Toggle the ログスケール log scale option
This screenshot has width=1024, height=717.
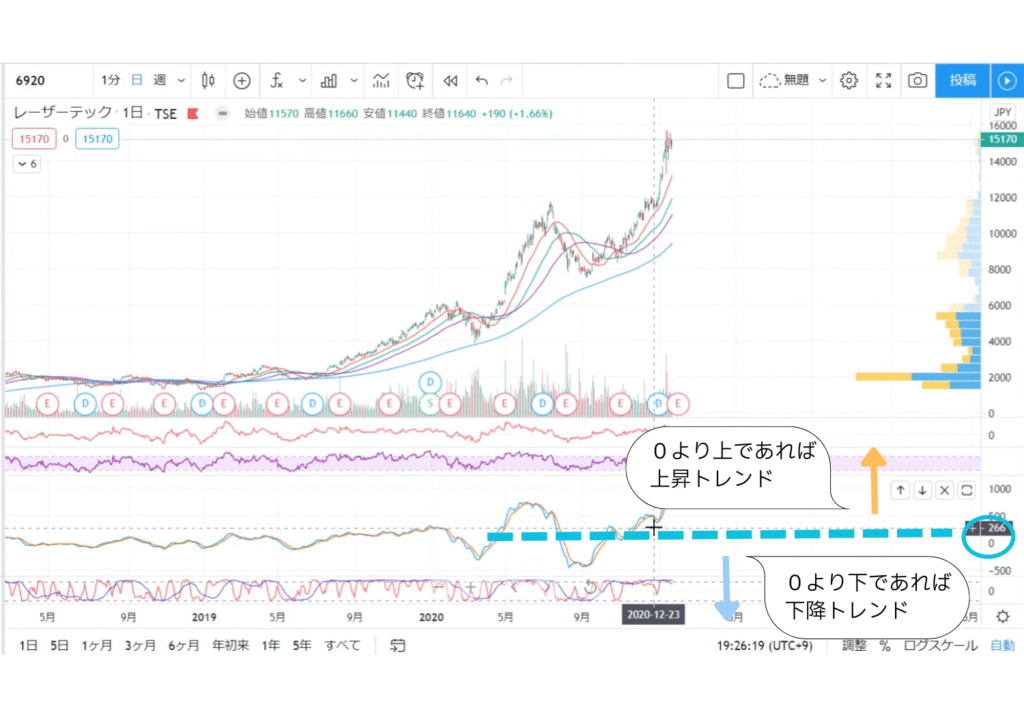point(940,646)
